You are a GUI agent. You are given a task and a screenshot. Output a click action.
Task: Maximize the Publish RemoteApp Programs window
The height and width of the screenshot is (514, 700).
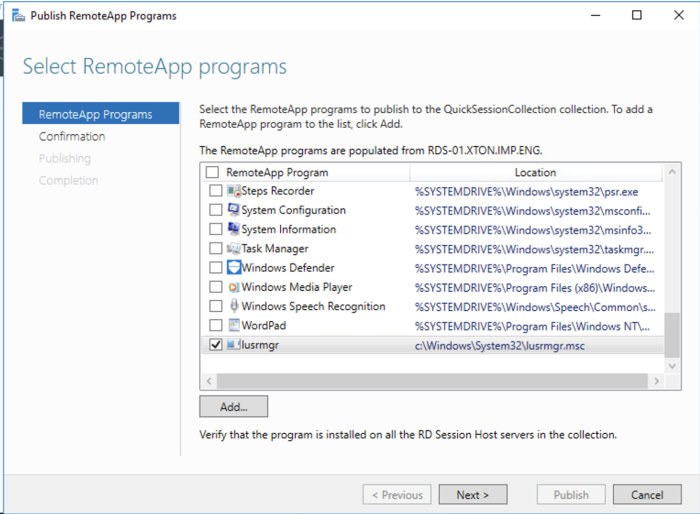(x=637, y=15)
